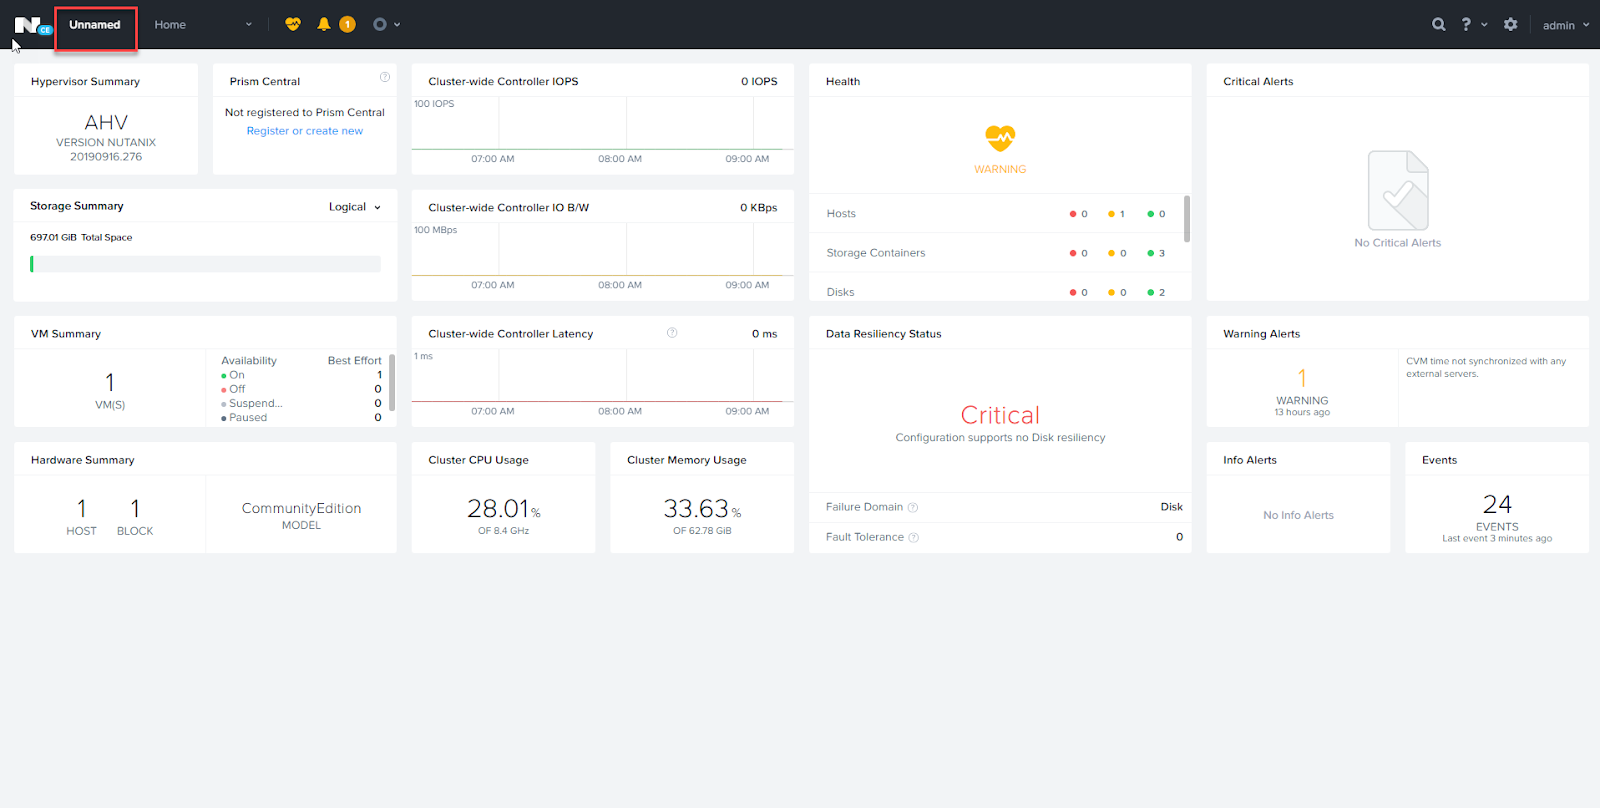Click the VM Summary scrollbar
Image resolution: width=1600 pixels, height=808 pixels.
tap(392, 382)
